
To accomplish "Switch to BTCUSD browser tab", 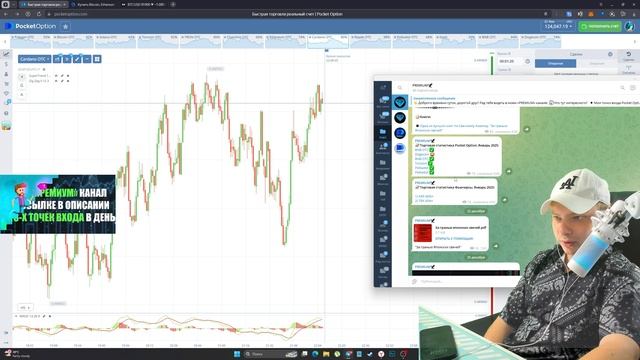I will coord(143,4).
